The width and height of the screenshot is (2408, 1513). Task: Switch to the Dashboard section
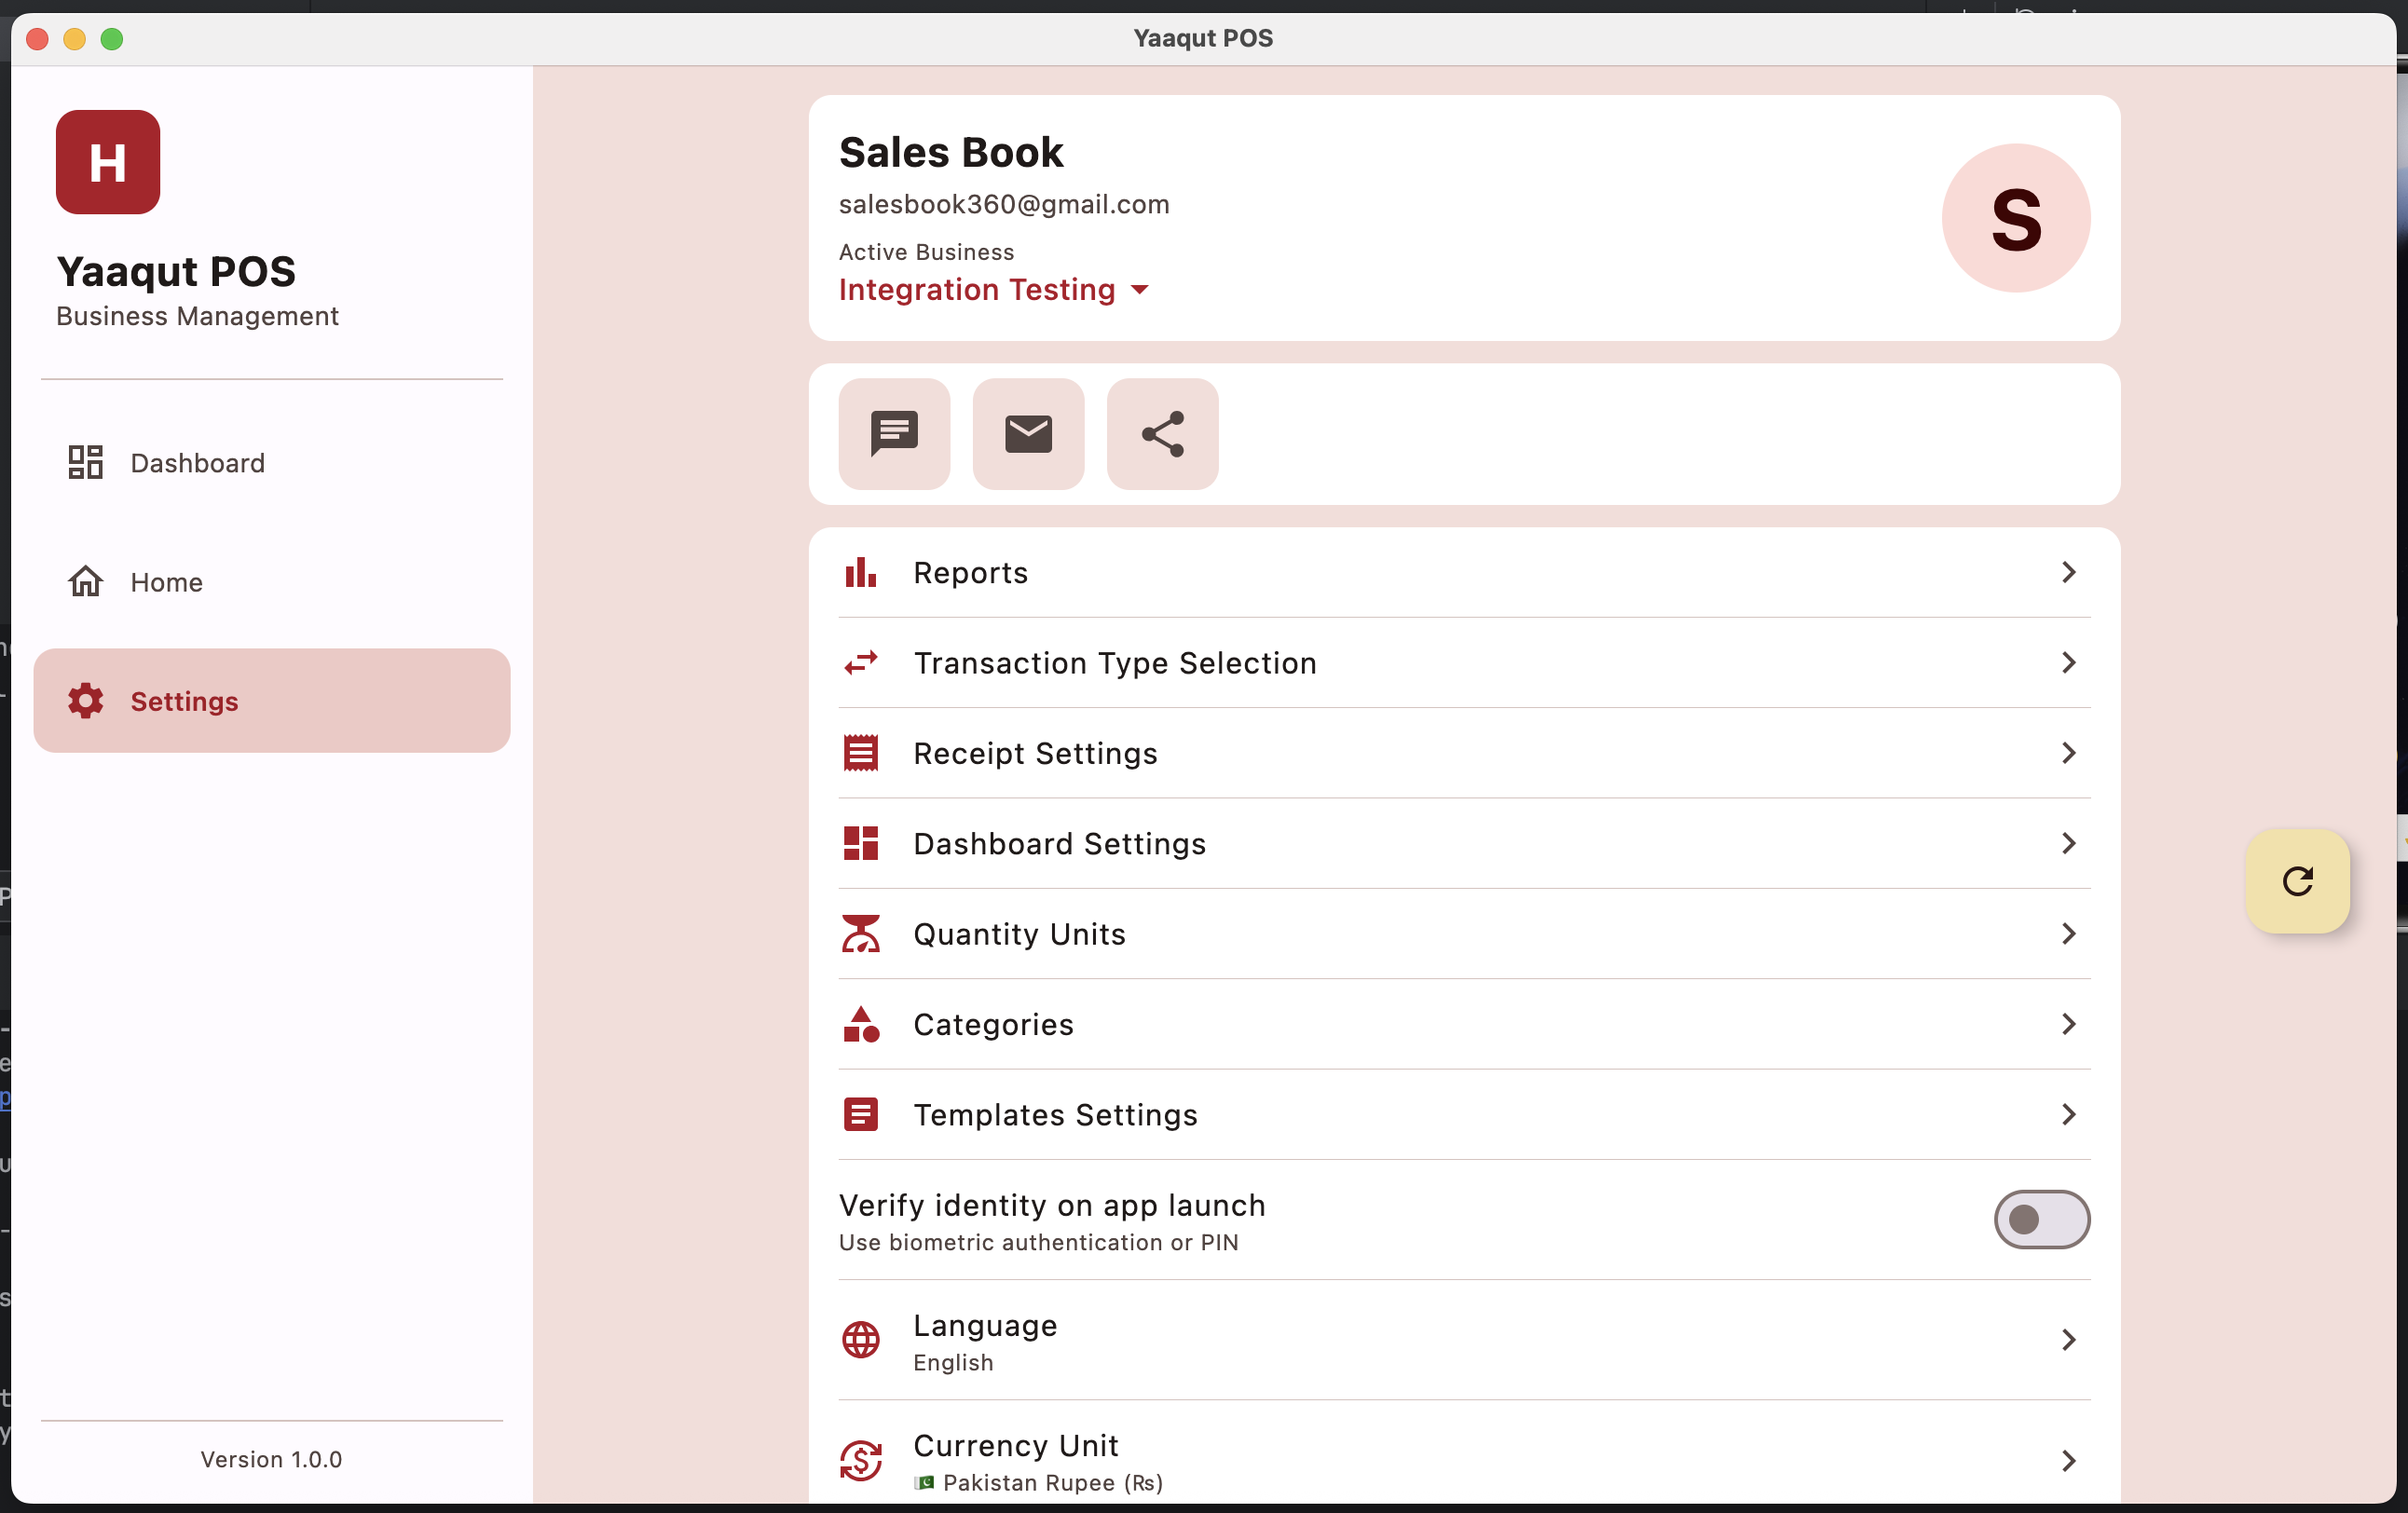[x=197, y=462]
